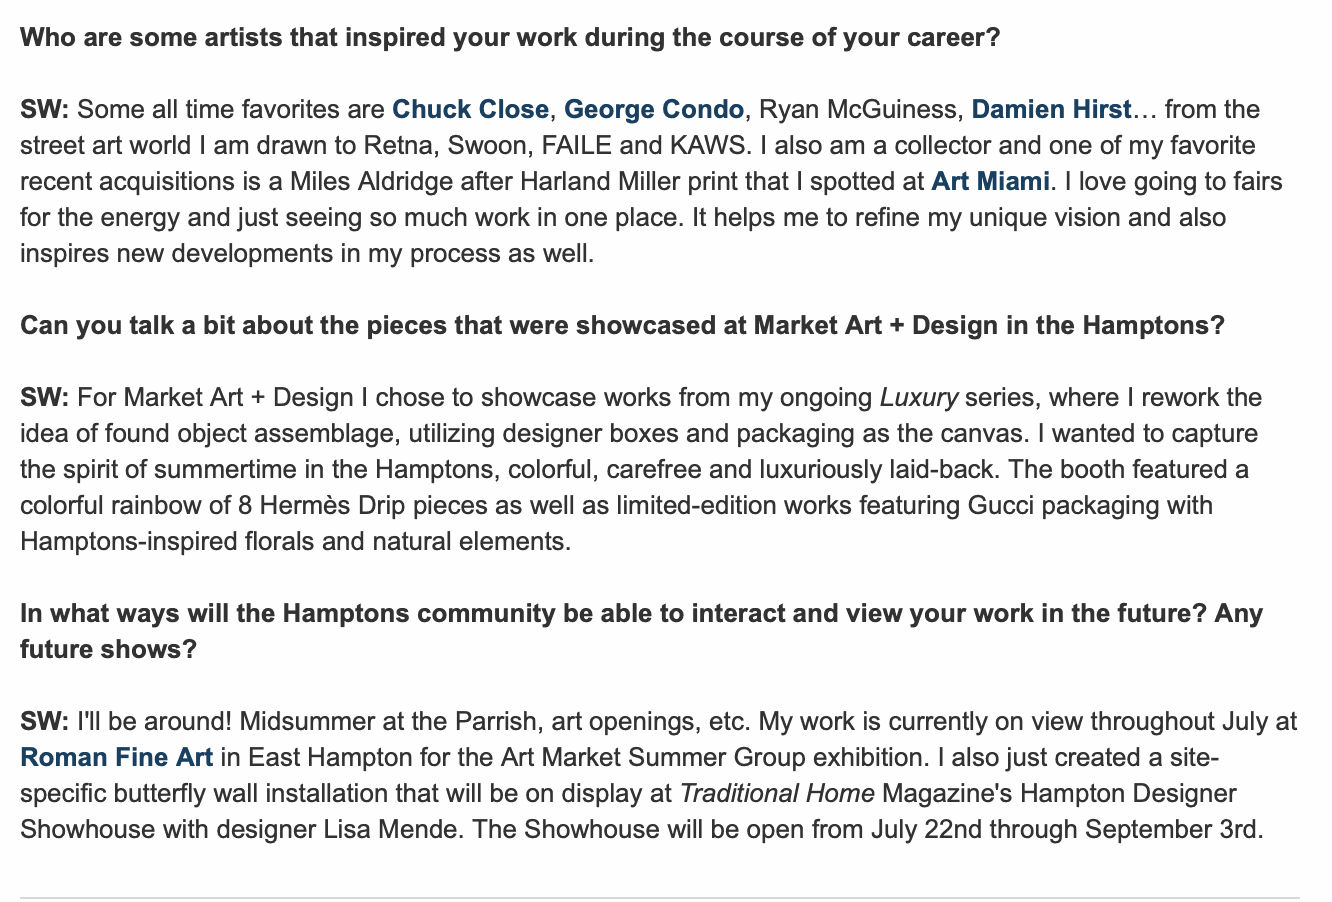Visit the Roman Fine Art link
The width and height of the screenshot is (1332, 902).
click(116, 757)
